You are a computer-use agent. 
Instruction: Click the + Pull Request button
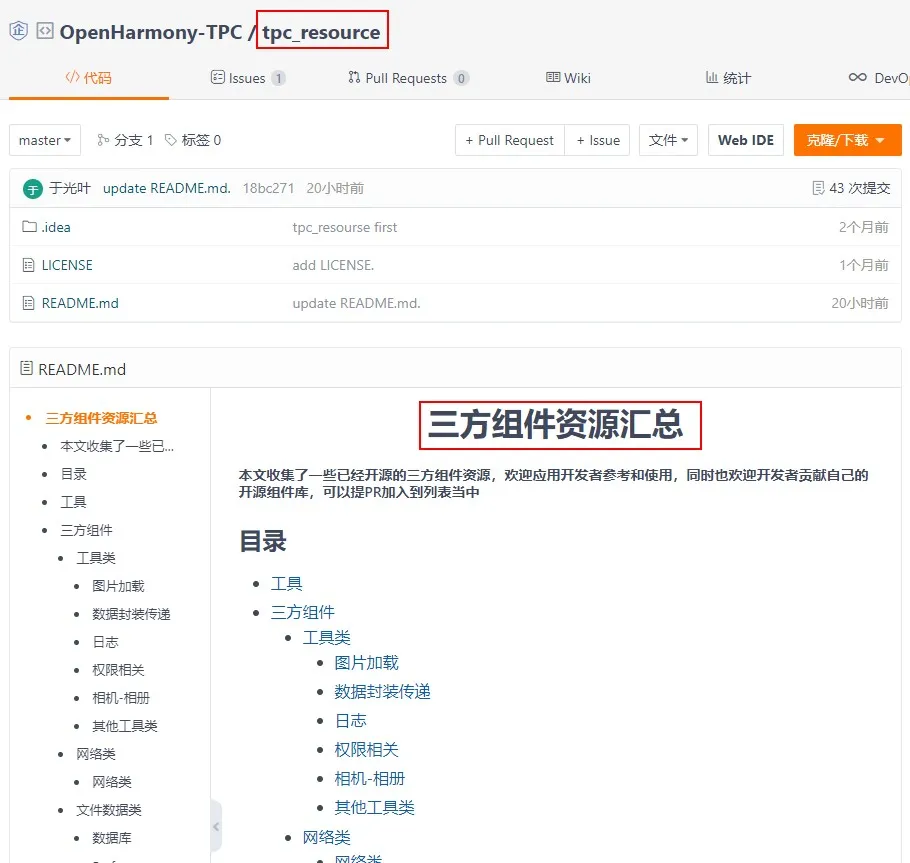point(510,140)
